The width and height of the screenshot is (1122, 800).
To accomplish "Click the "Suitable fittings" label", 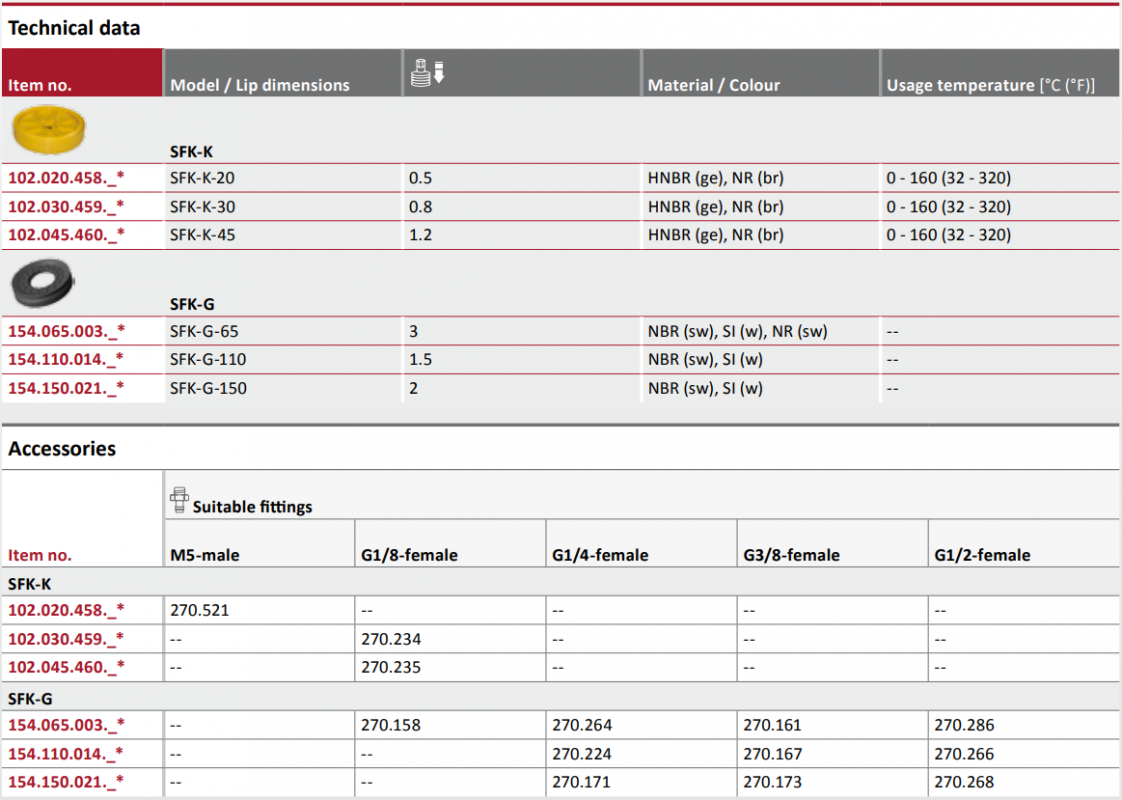I will click(253, 507).
